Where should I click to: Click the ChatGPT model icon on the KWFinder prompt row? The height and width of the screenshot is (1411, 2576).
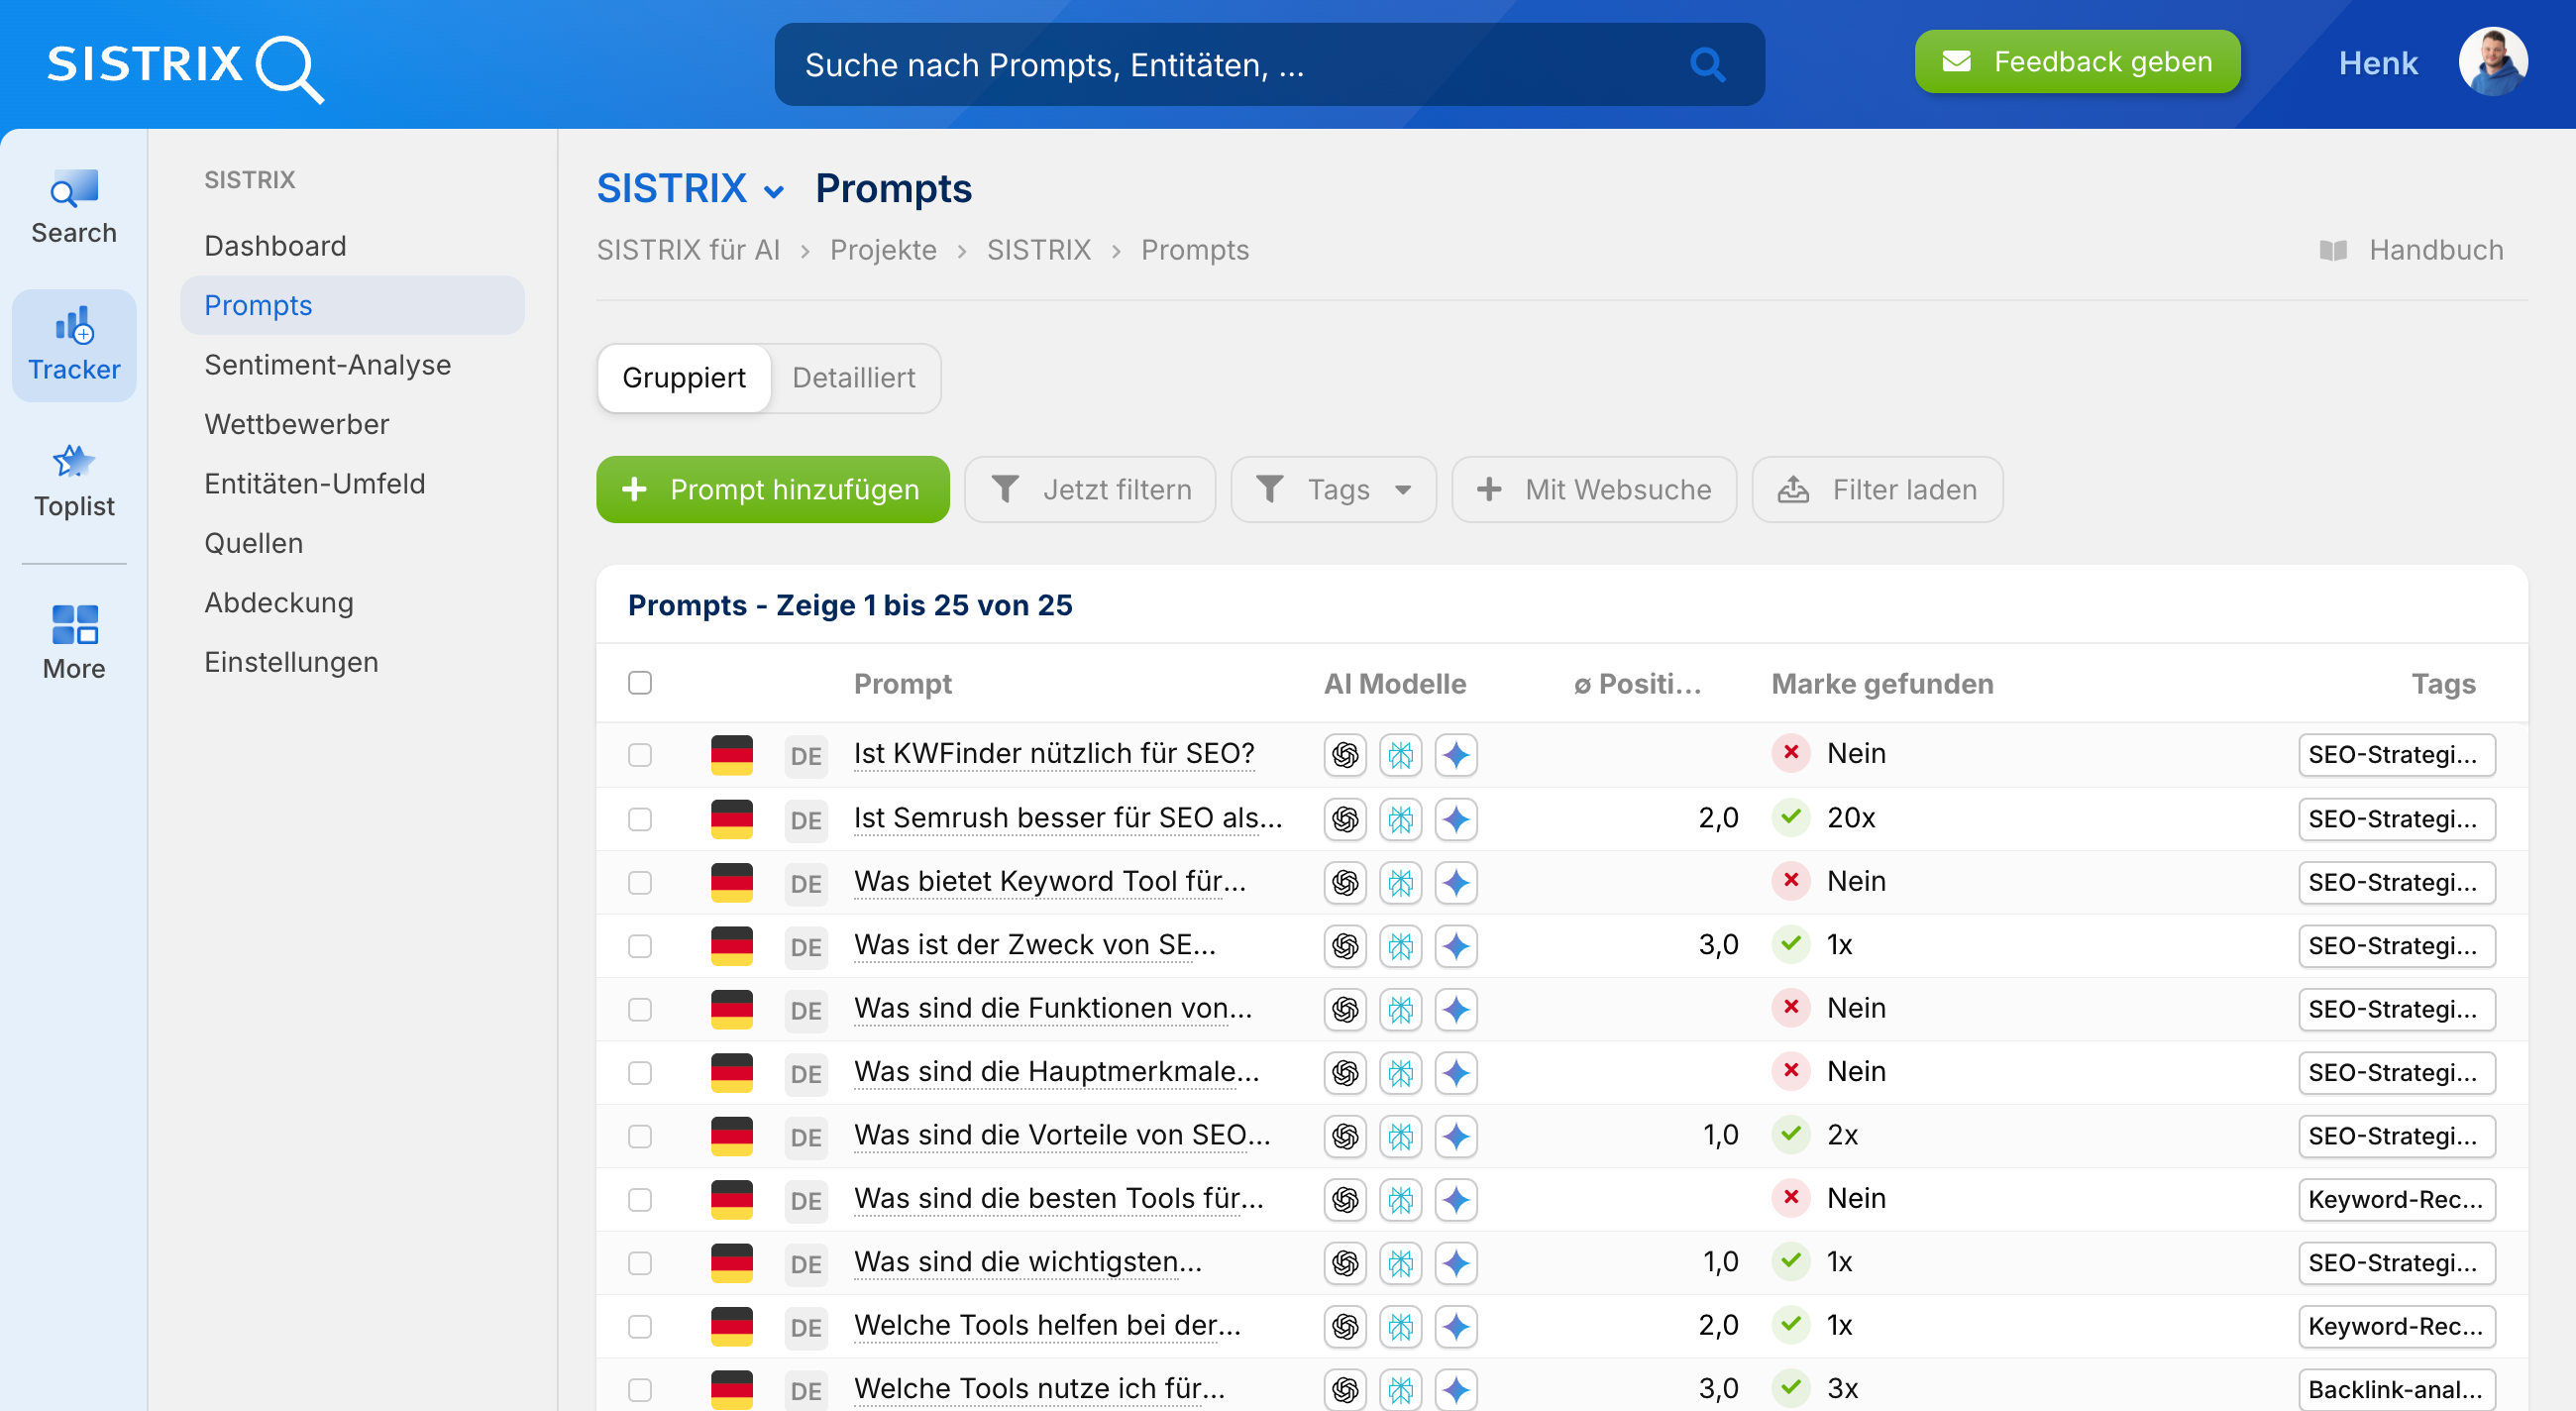(1345, 754)
